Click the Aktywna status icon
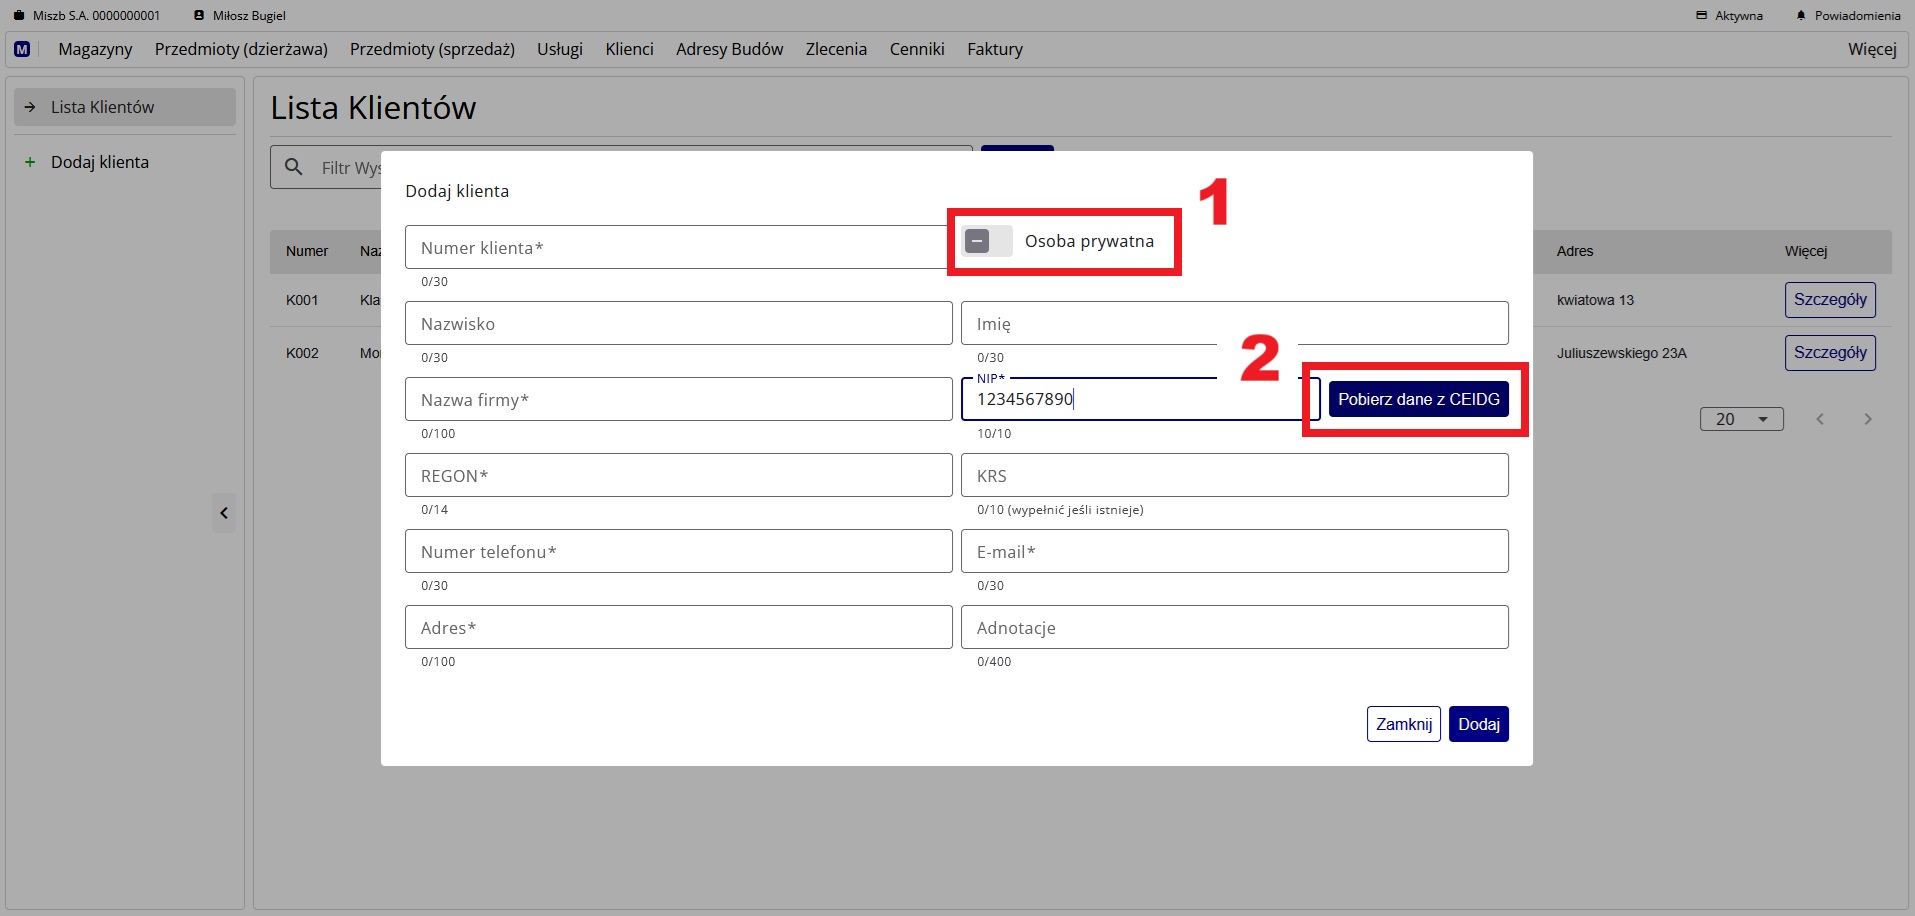This screenshot has width=1915, height=916. pyautogui.click(x=1701, y=16)
